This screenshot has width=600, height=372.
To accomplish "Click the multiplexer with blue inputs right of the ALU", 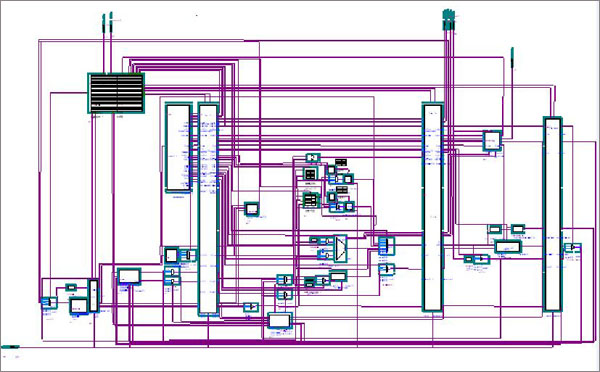I will click(x=386, y=246).
